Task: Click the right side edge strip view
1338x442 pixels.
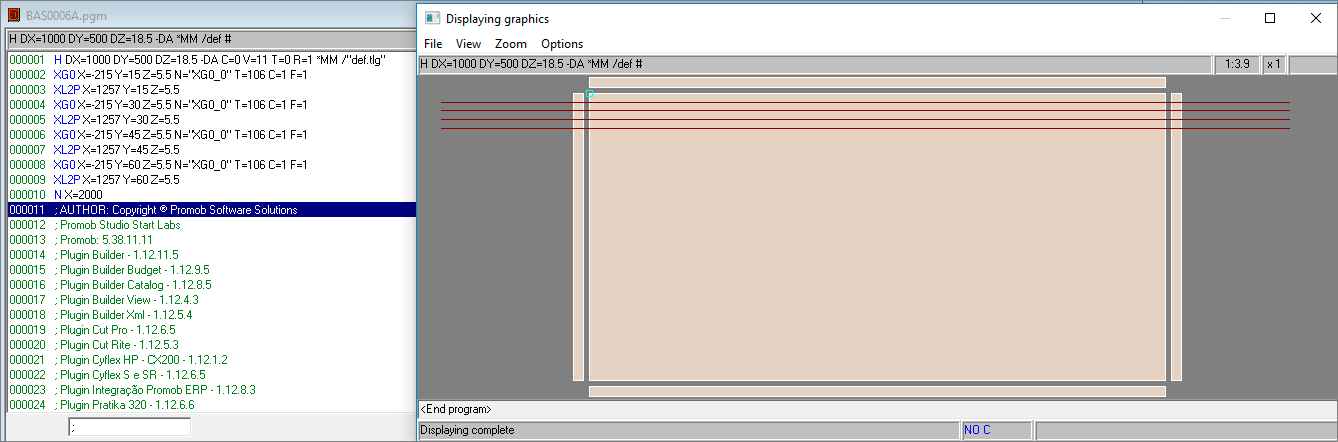Action: coord(1176,236)
